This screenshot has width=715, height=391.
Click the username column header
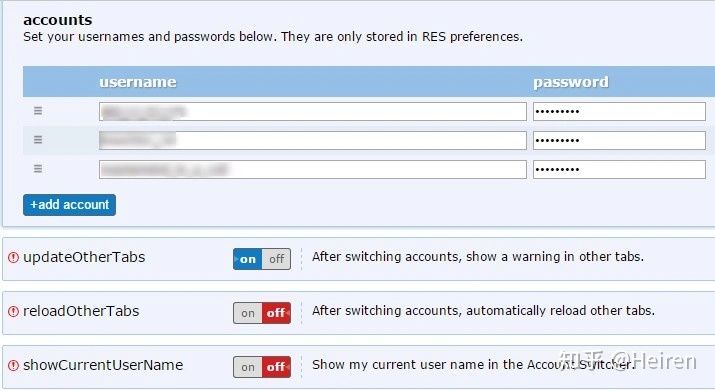(x=138, y=82)
